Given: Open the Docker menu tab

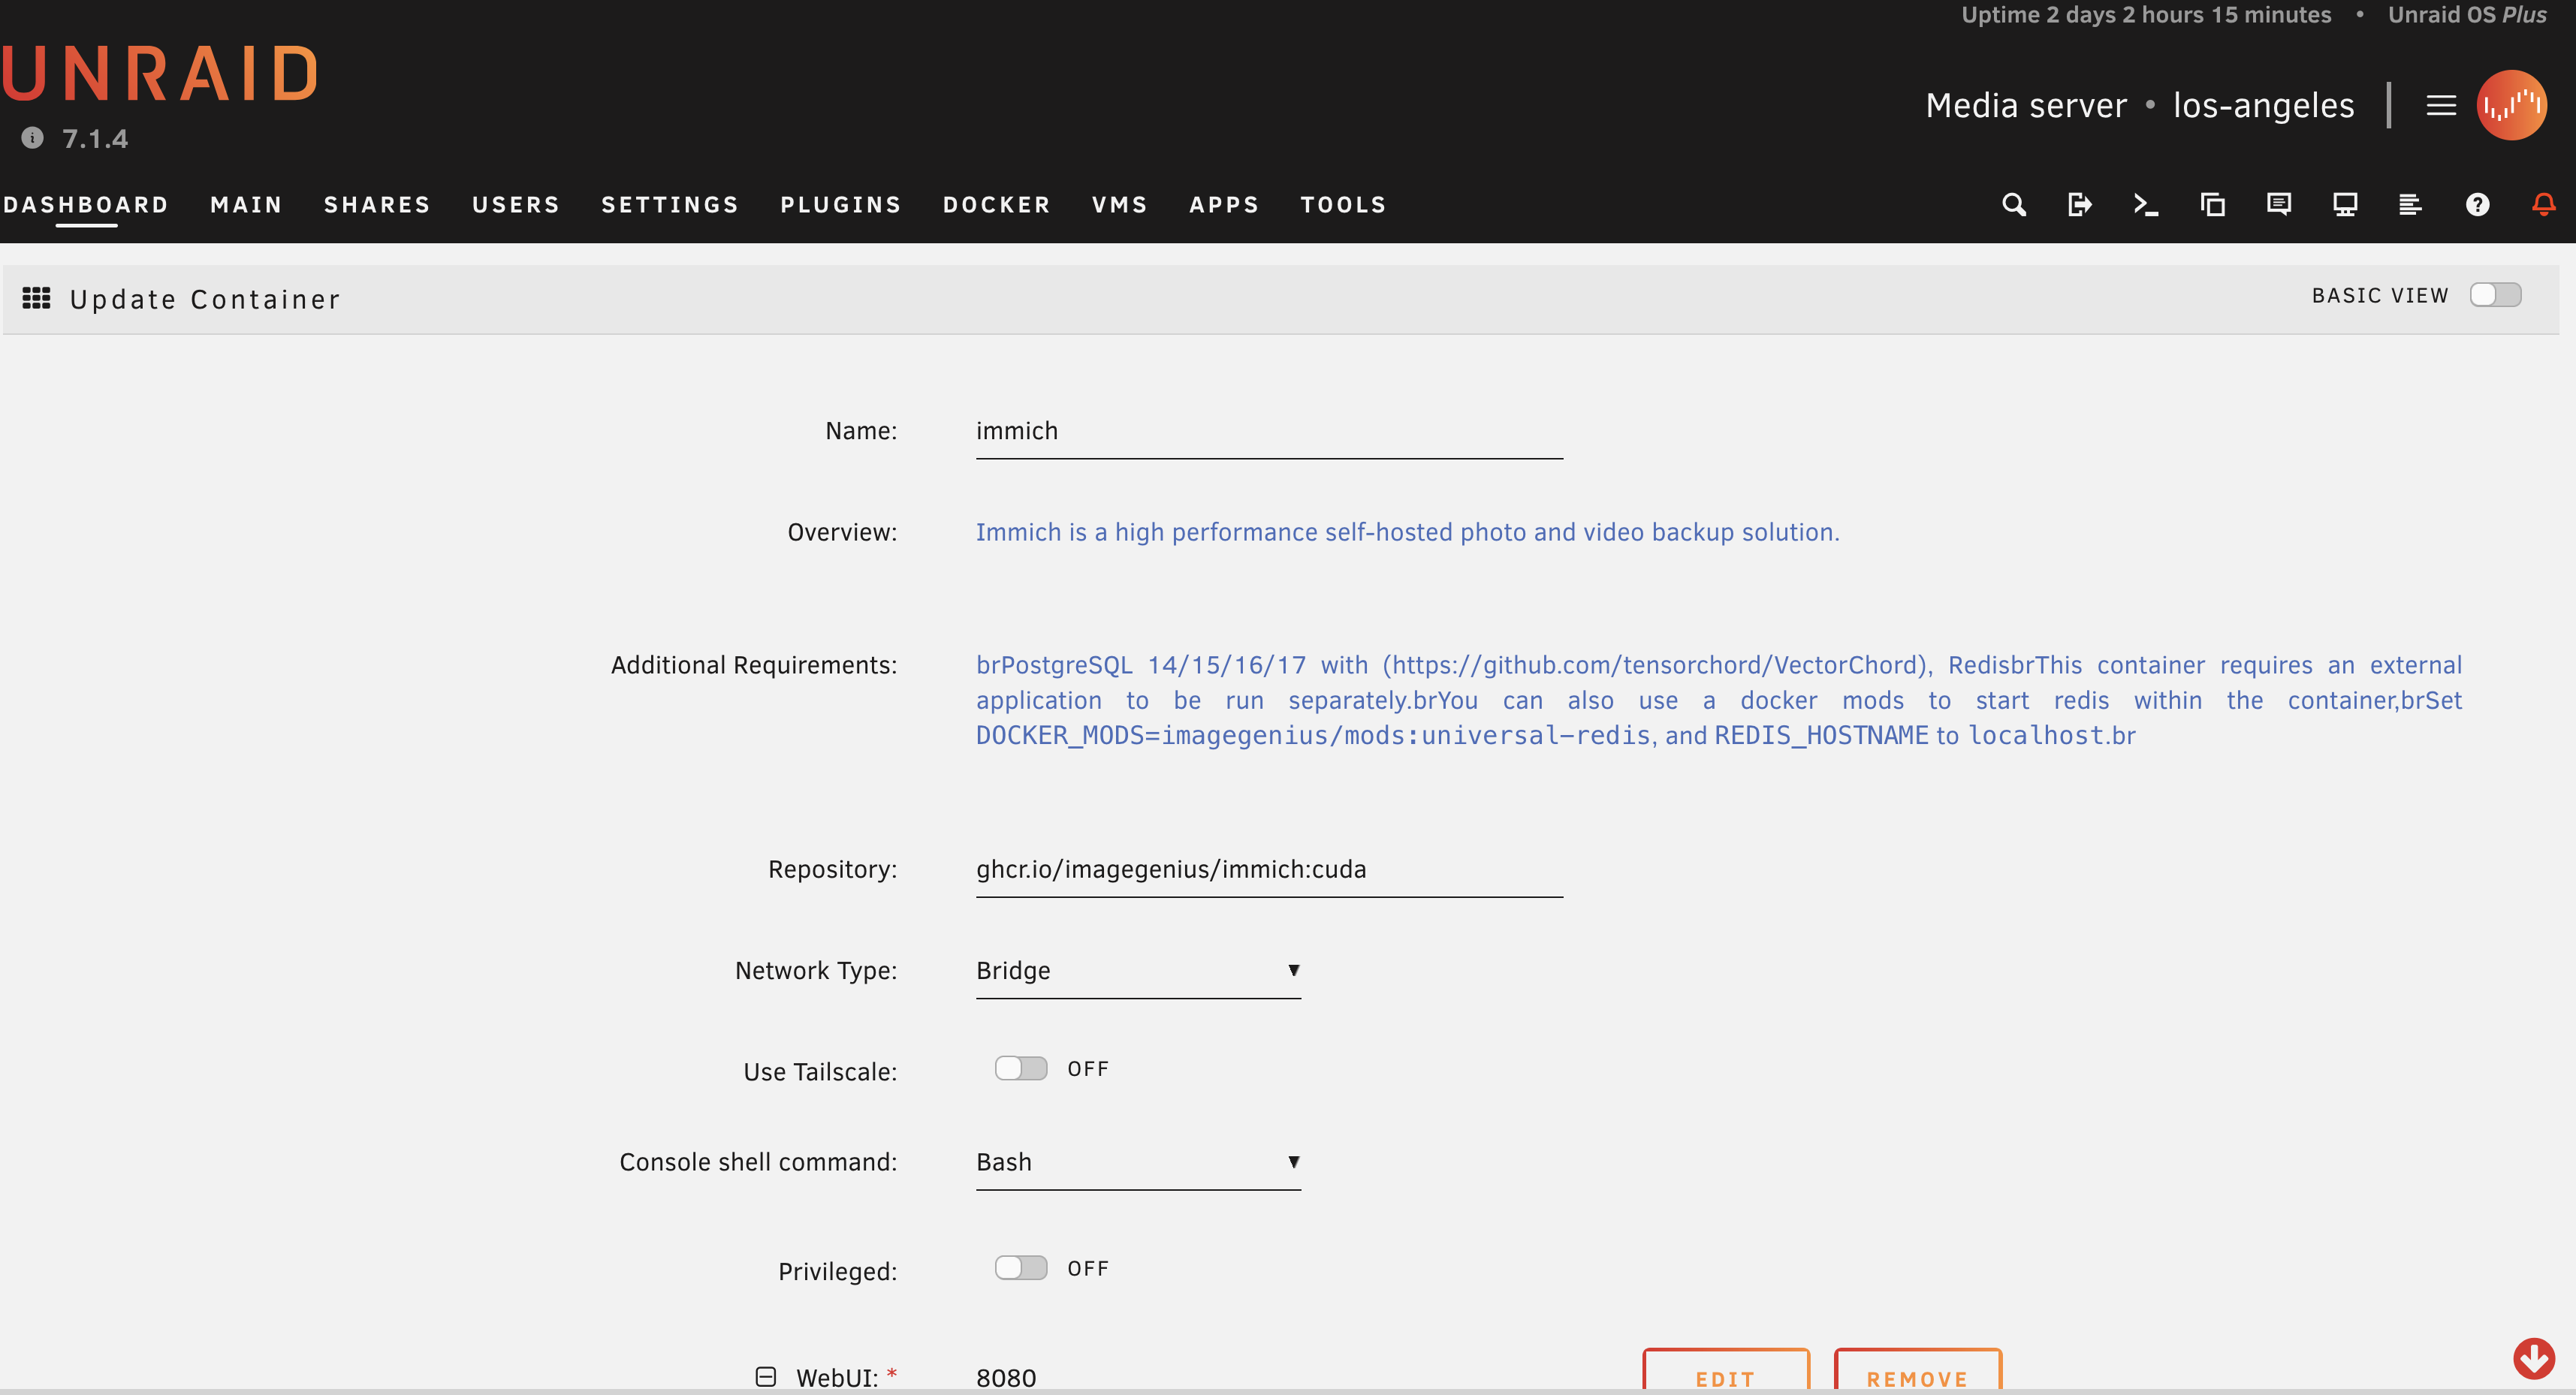Looking at the screenshot, I should [x=996, y=205].
